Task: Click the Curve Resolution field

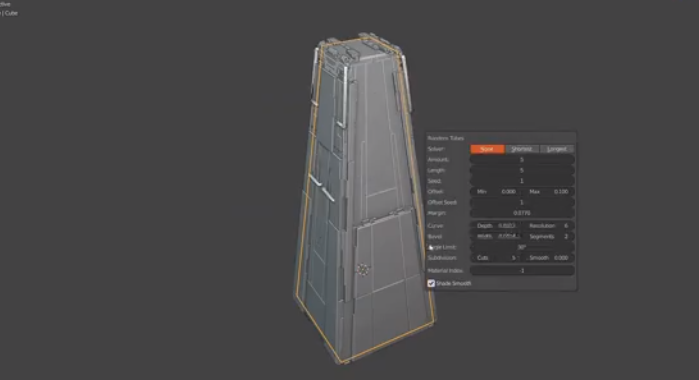Action: click(x=548, y=226)
